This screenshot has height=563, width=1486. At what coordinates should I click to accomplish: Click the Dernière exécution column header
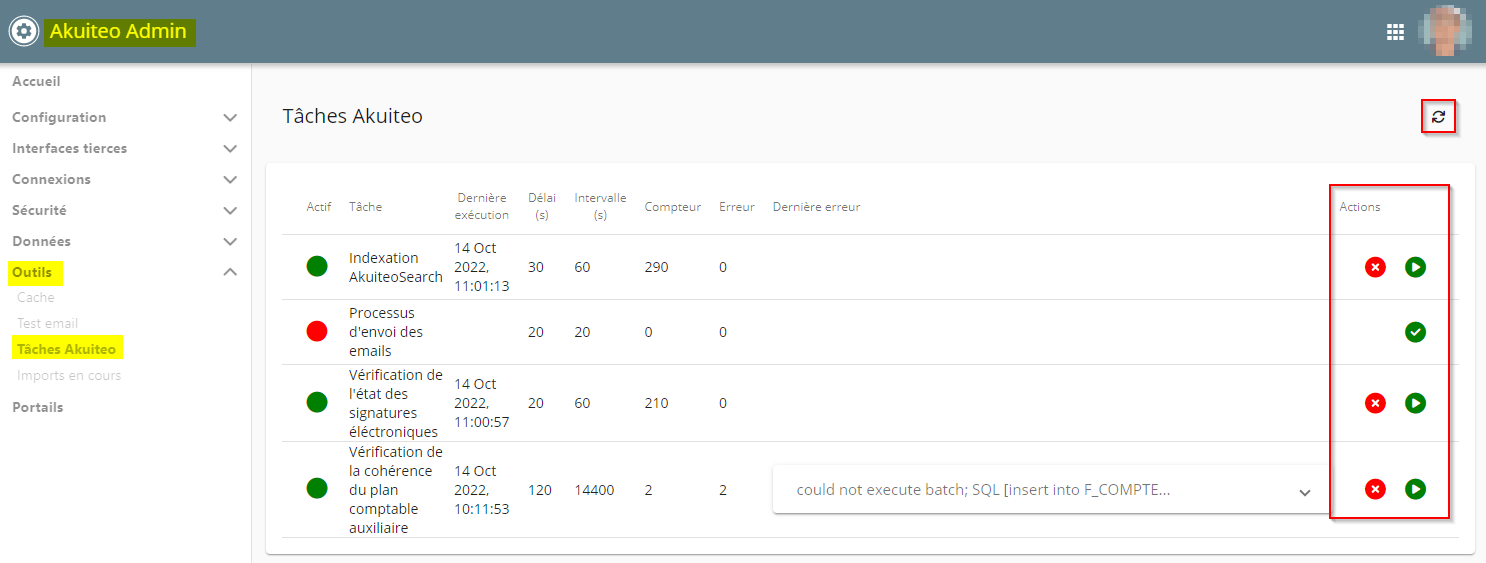(x=482, y=207)
